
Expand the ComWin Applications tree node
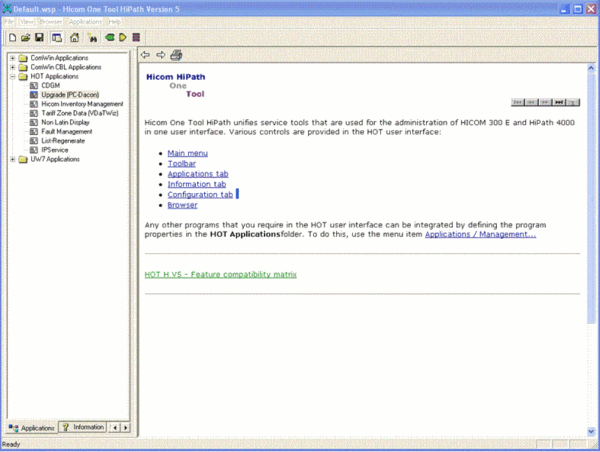pos(13,58)
